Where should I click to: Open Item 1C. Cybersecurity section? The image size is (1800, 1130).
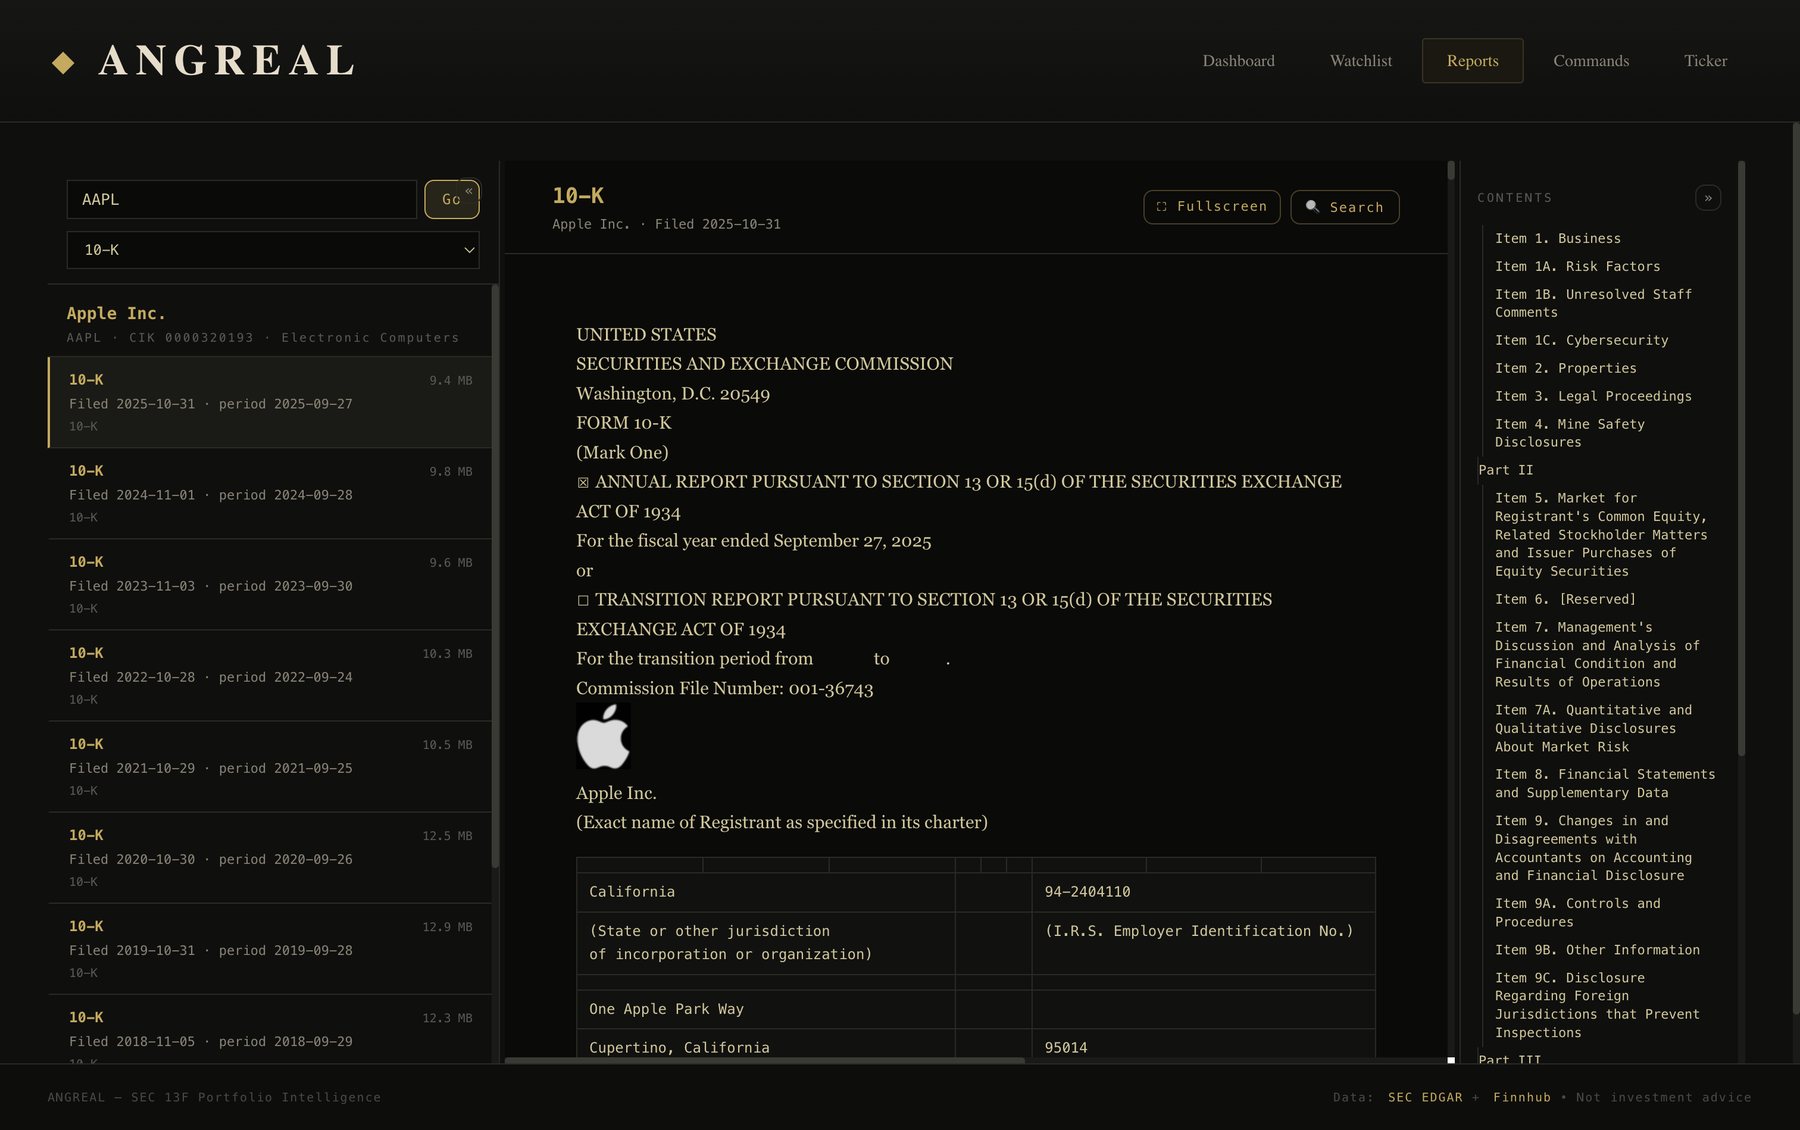pyautogui.click(x=1581, y=340)
